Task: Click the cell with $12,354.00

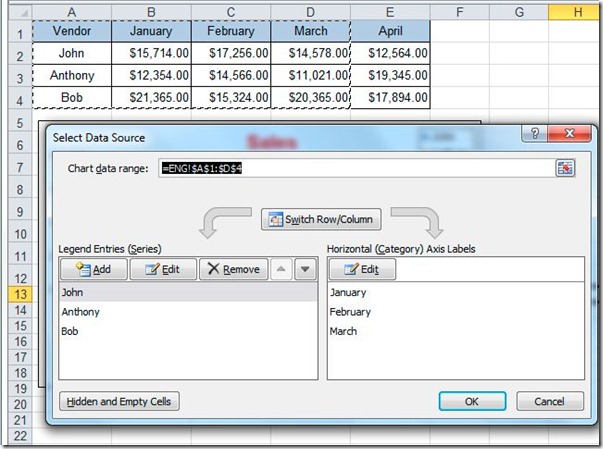Action: (x=152, y=76)
